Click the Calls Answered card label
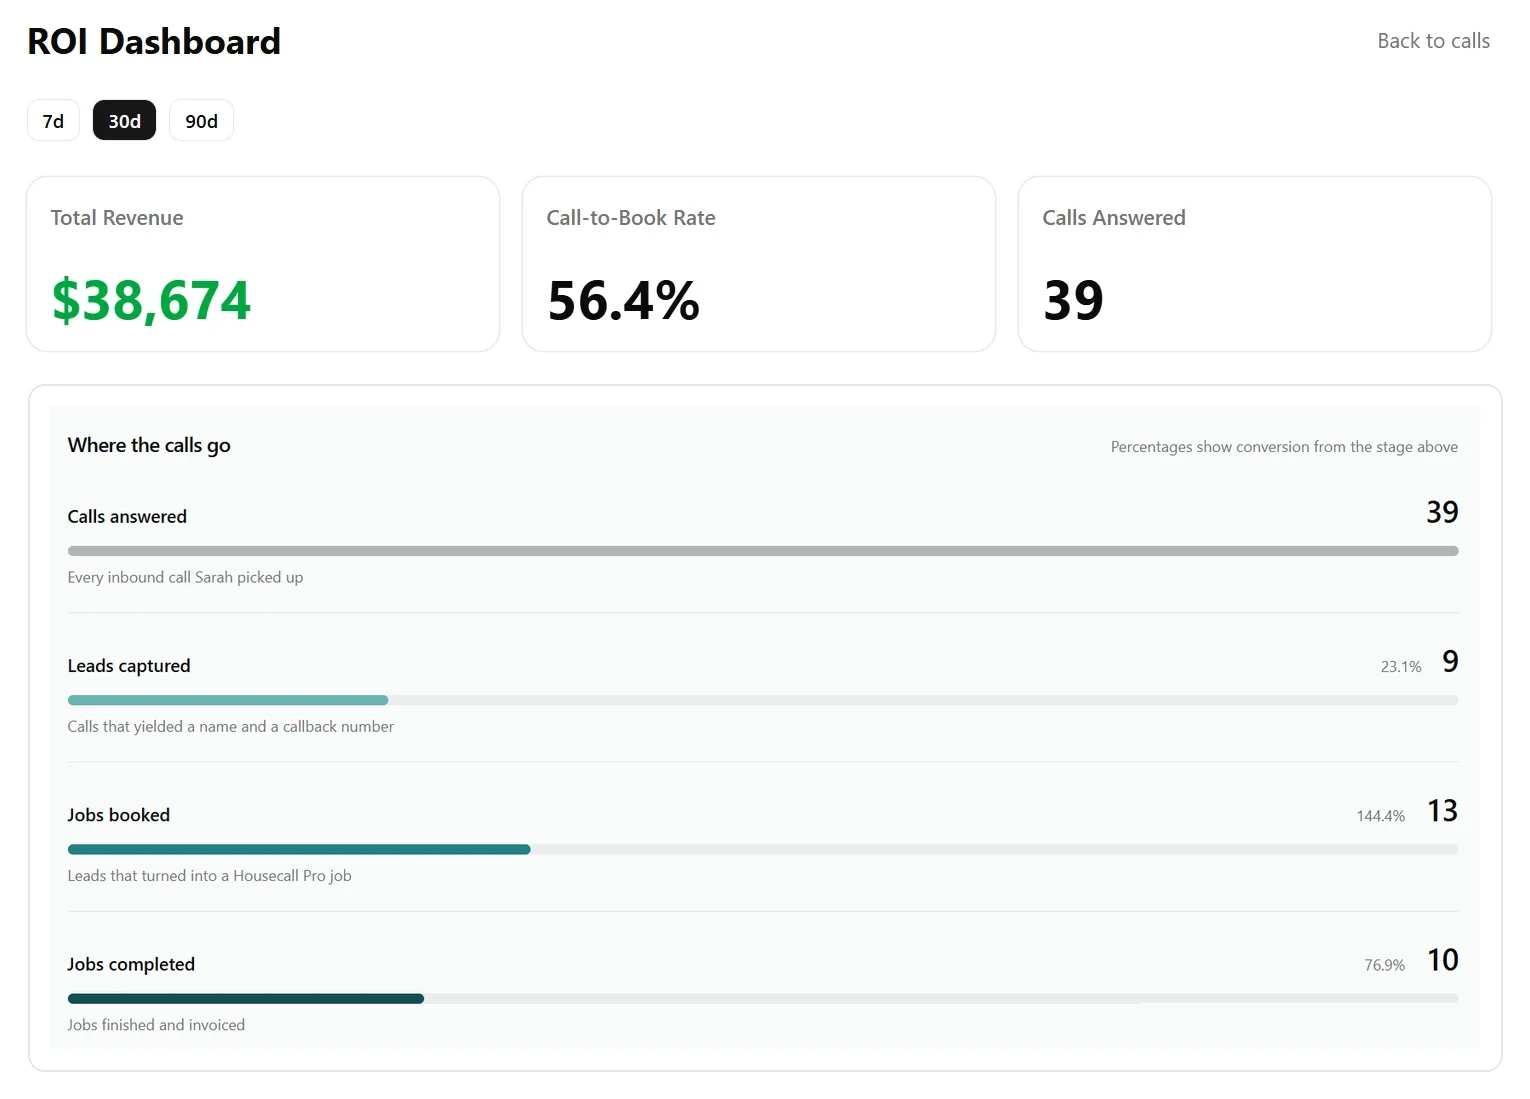 [x=1114, y=218]
